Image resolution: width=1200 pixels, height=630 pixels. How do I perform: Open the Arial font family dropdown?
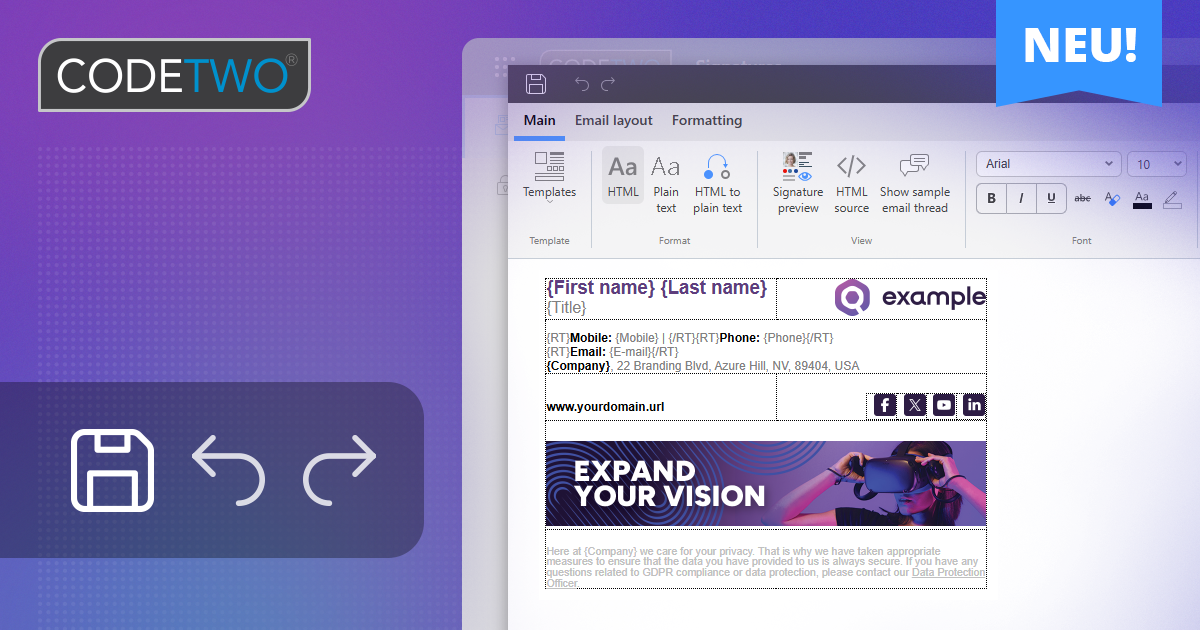coord(1049,164)
